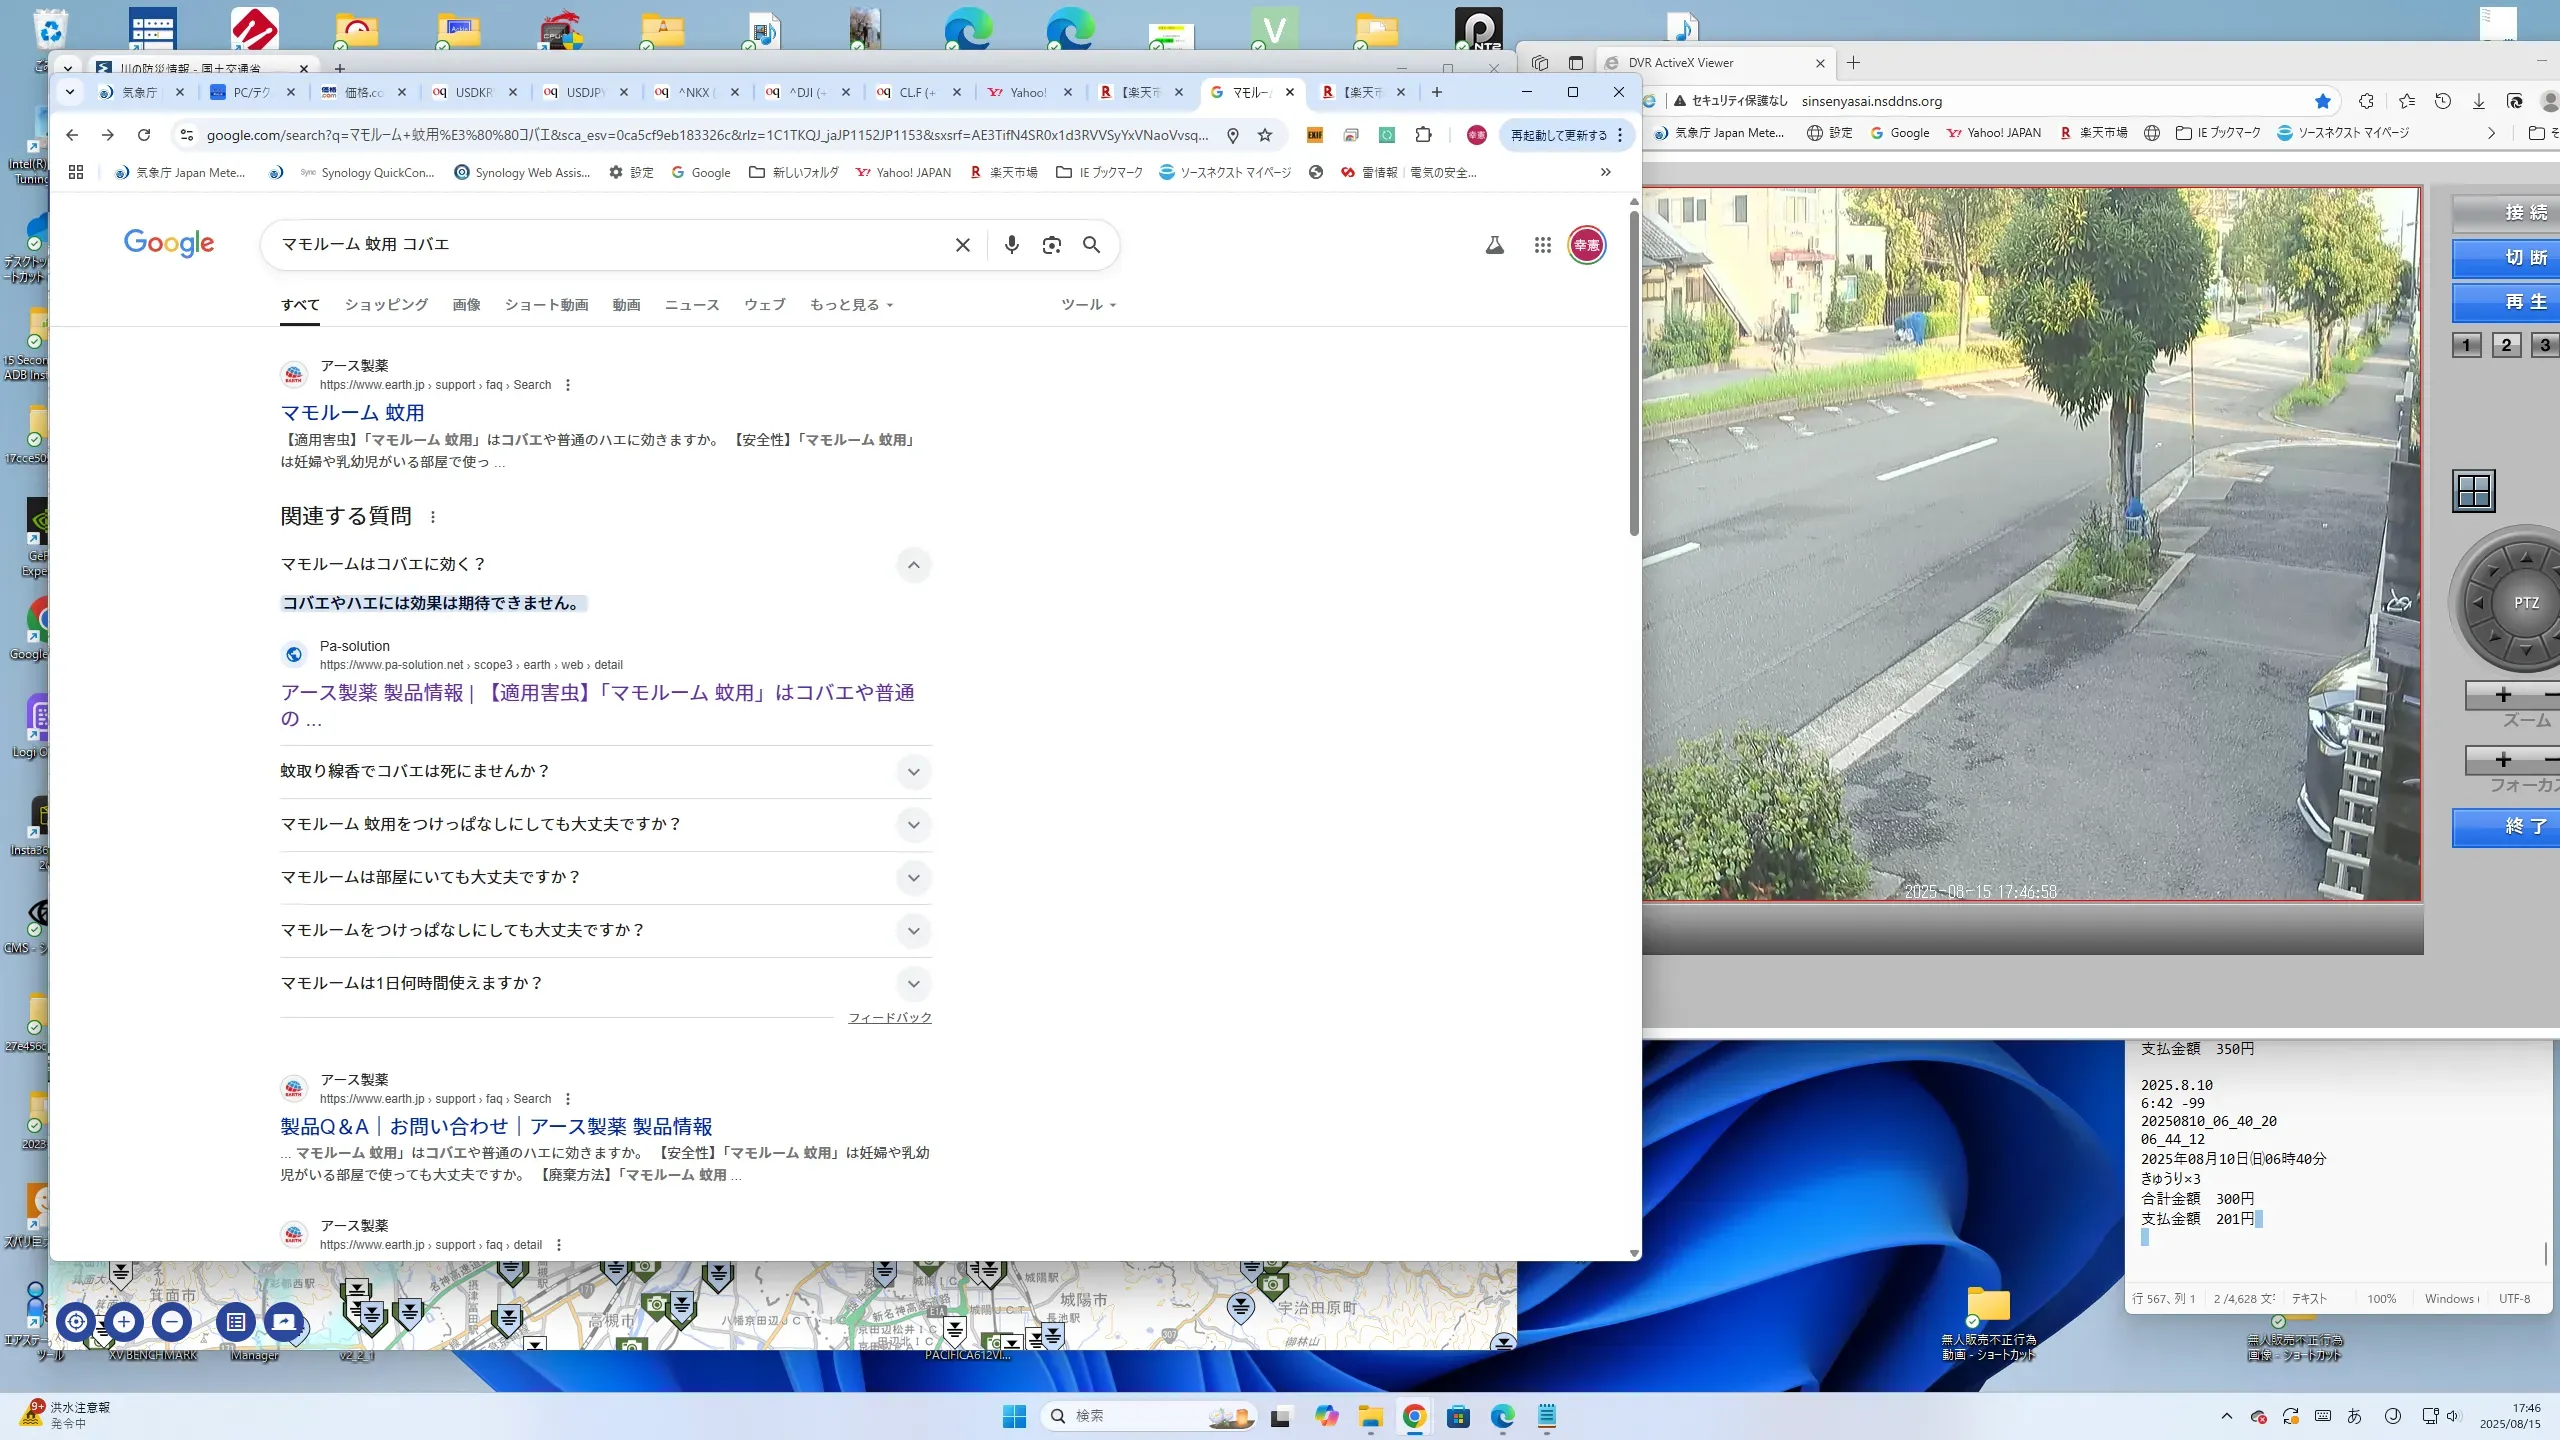Collapse マモルームはコバエに効く？ question
This screenshot has height=1440, width=2560.
coord(913,565)
